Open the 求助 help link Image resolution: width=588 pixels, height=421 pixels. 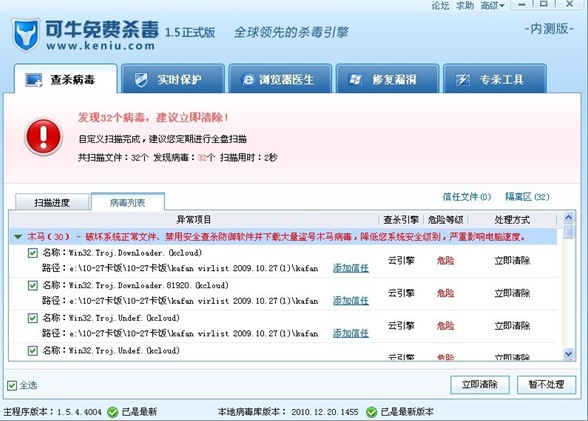465,6
